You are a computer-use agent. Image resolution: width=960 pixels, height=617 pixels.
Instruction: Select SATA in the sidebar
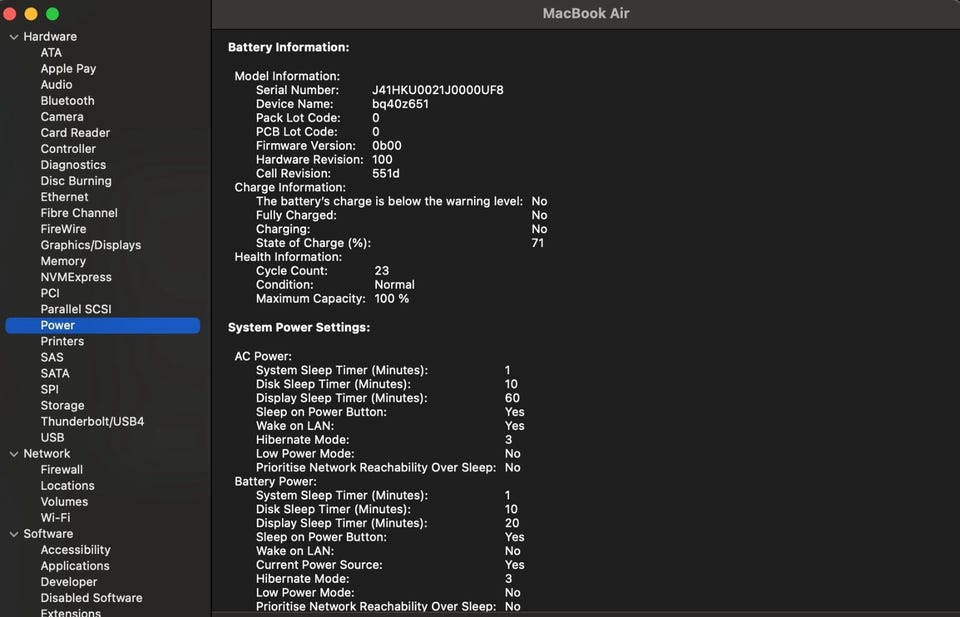tap(54, 373)
